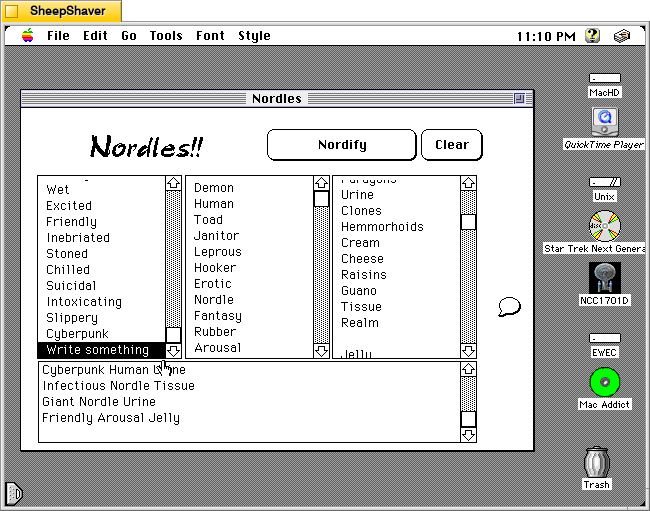Click the Control Strip tab icon

tap(14, 494)
